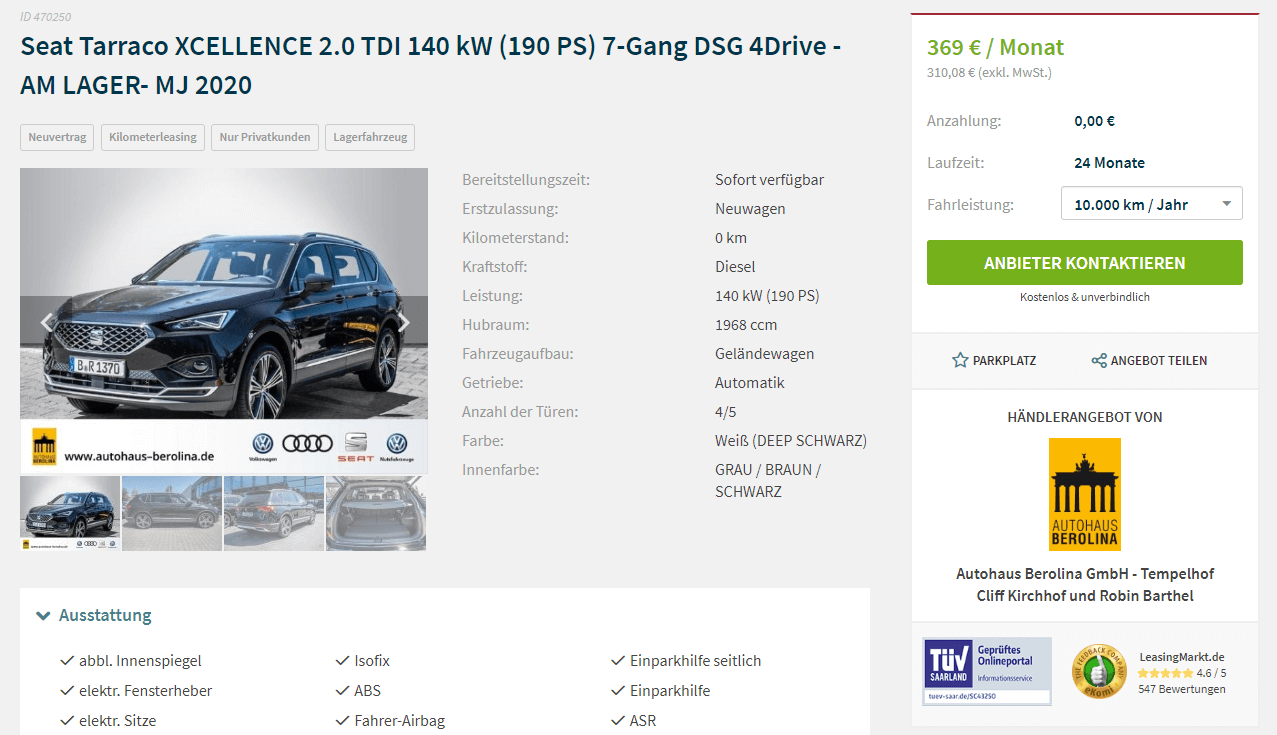This screenshot has width=1277, height=735.
Task: Click the Ausstattung section heading
Action: click(105, 615)
